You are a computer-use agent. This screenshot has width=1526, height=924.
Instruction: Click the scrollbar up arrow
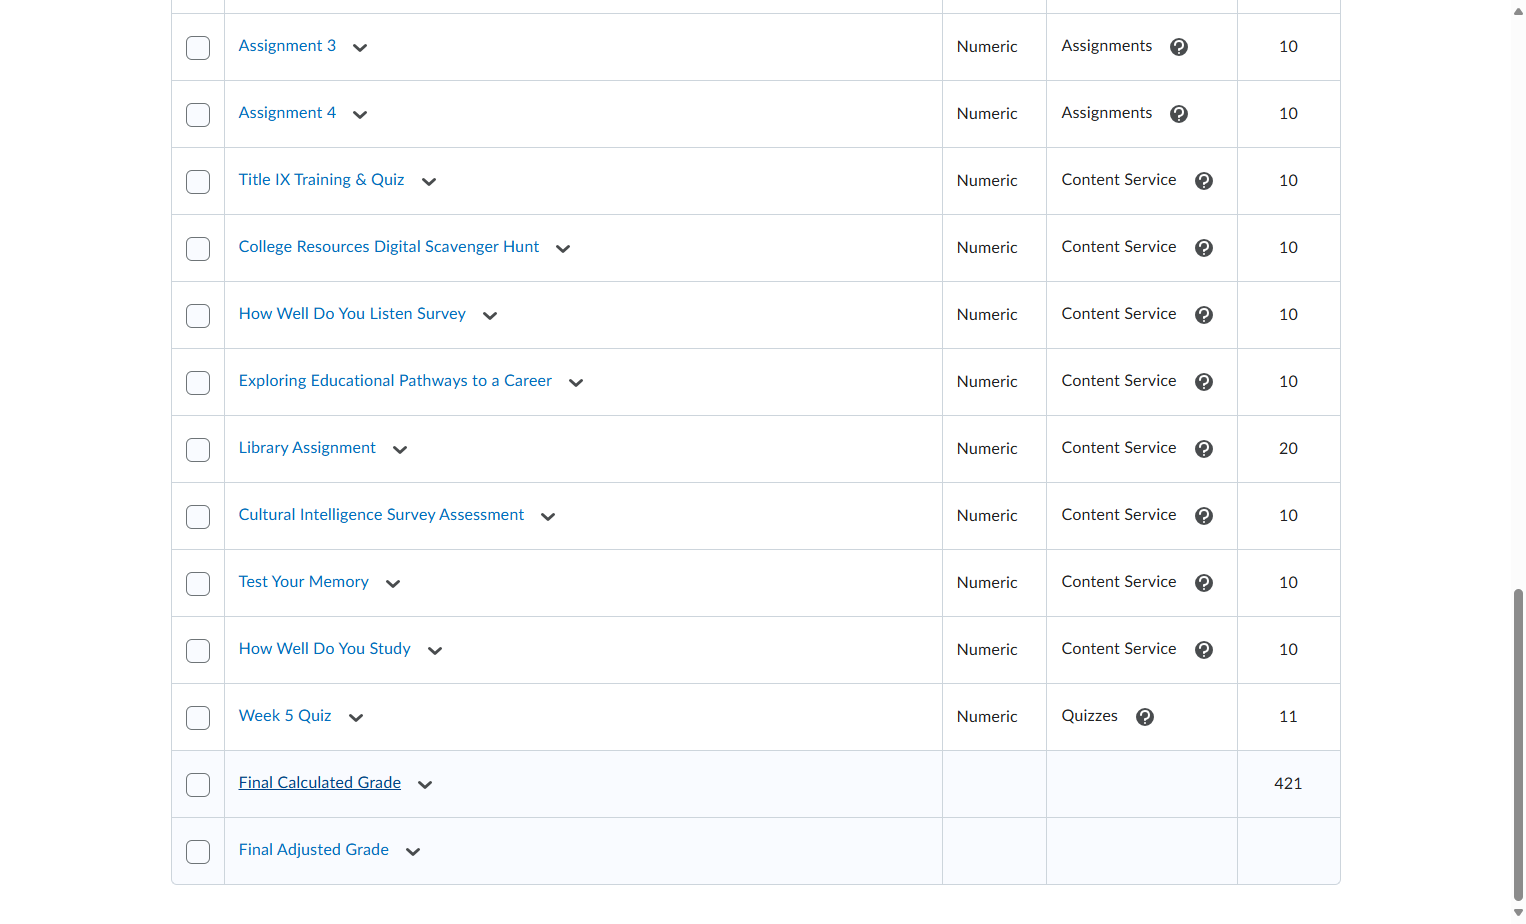point(1518,11)
